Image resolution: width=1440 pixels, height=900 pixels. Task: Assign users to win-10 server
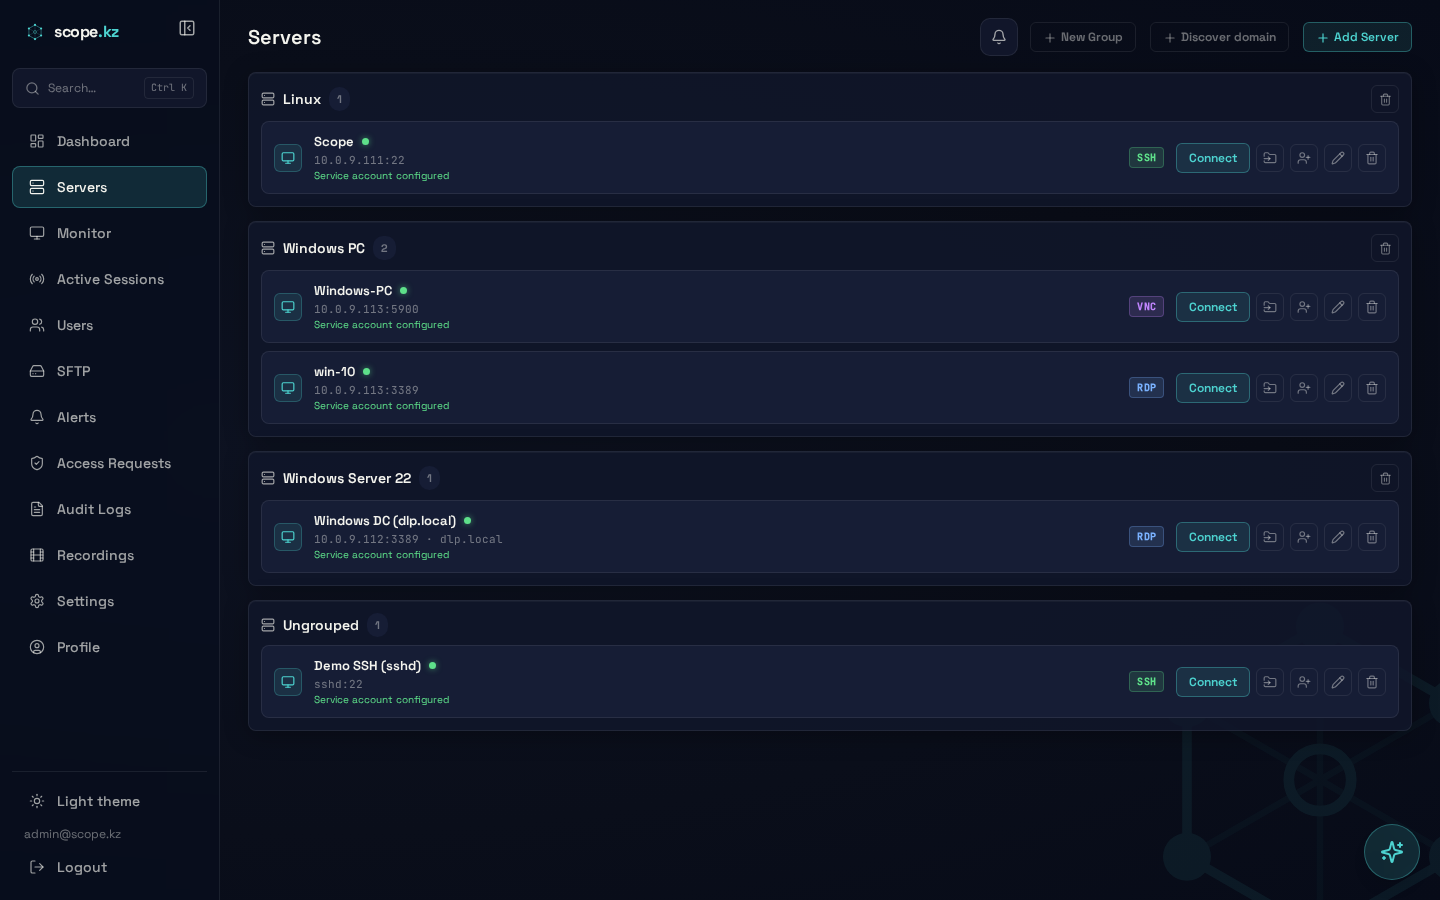[x=1304, y=388]
